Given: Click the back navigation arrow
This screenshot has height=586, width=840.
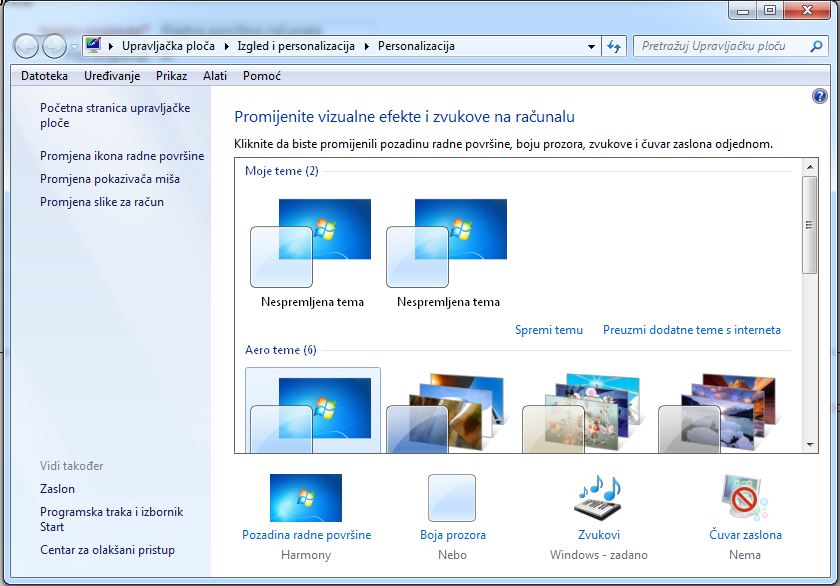Looking at the screenshot, I should tap(27, 46).
